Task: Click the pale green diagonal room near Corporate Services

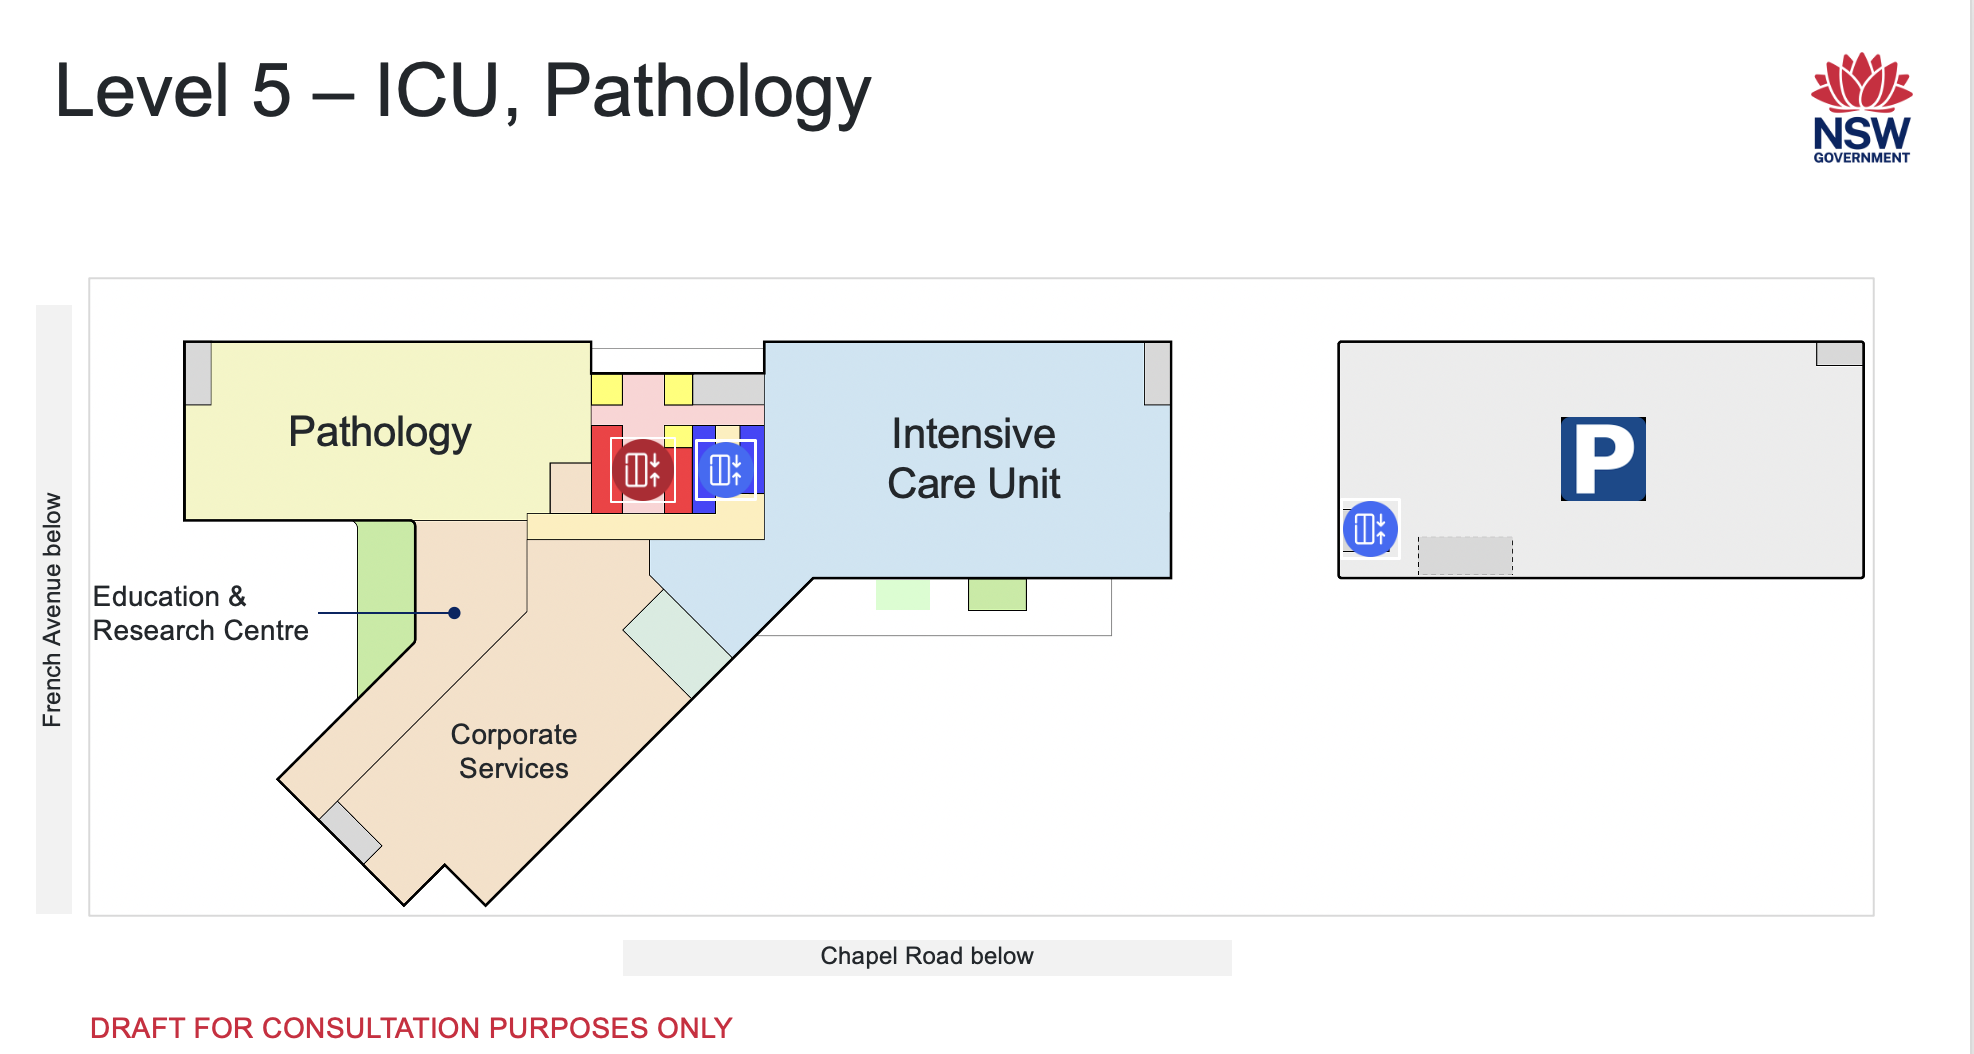Action: pos(677,644)
